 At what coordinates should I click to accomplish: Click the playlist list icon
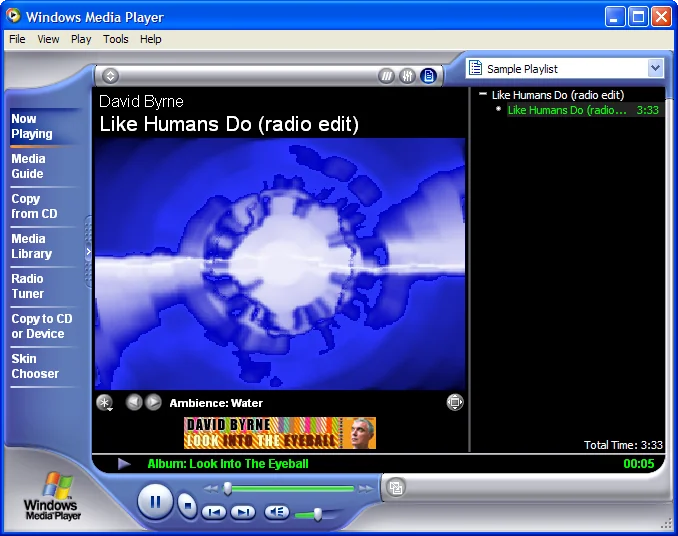click(x=476, y=68)
